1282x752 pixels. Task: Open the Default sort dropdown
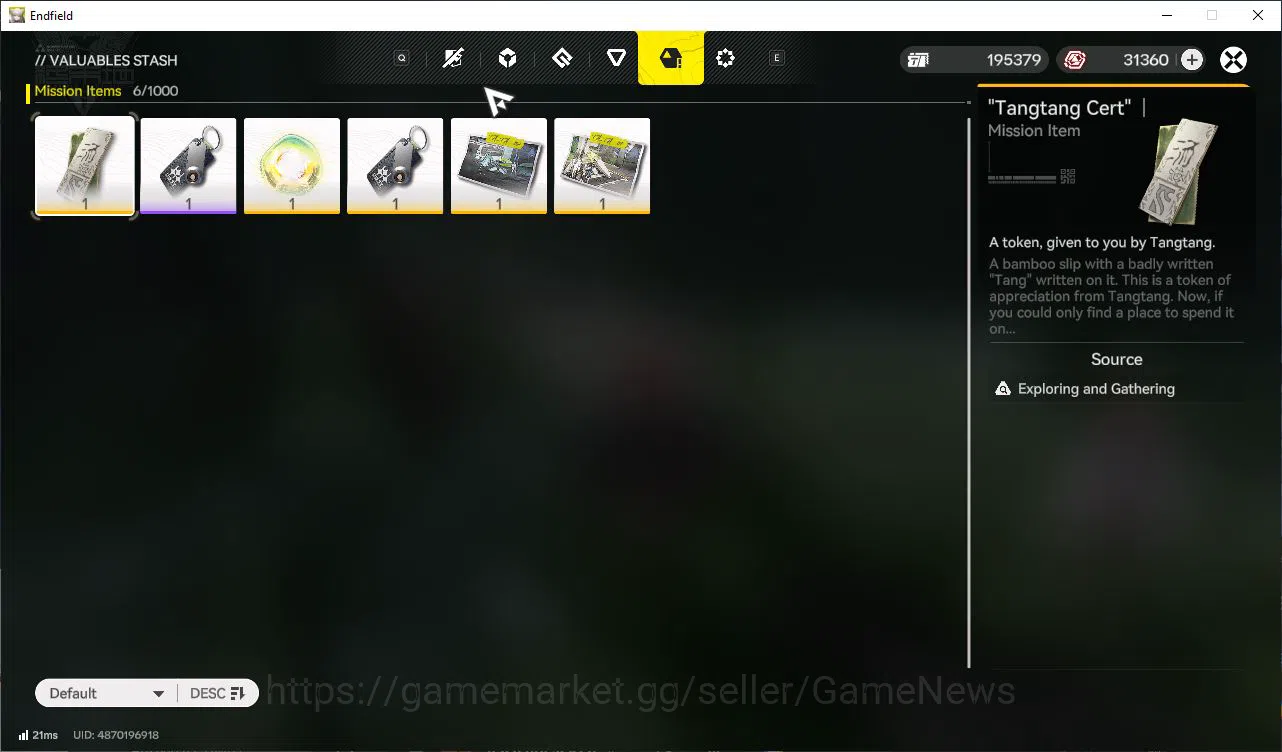pos(106,693)
